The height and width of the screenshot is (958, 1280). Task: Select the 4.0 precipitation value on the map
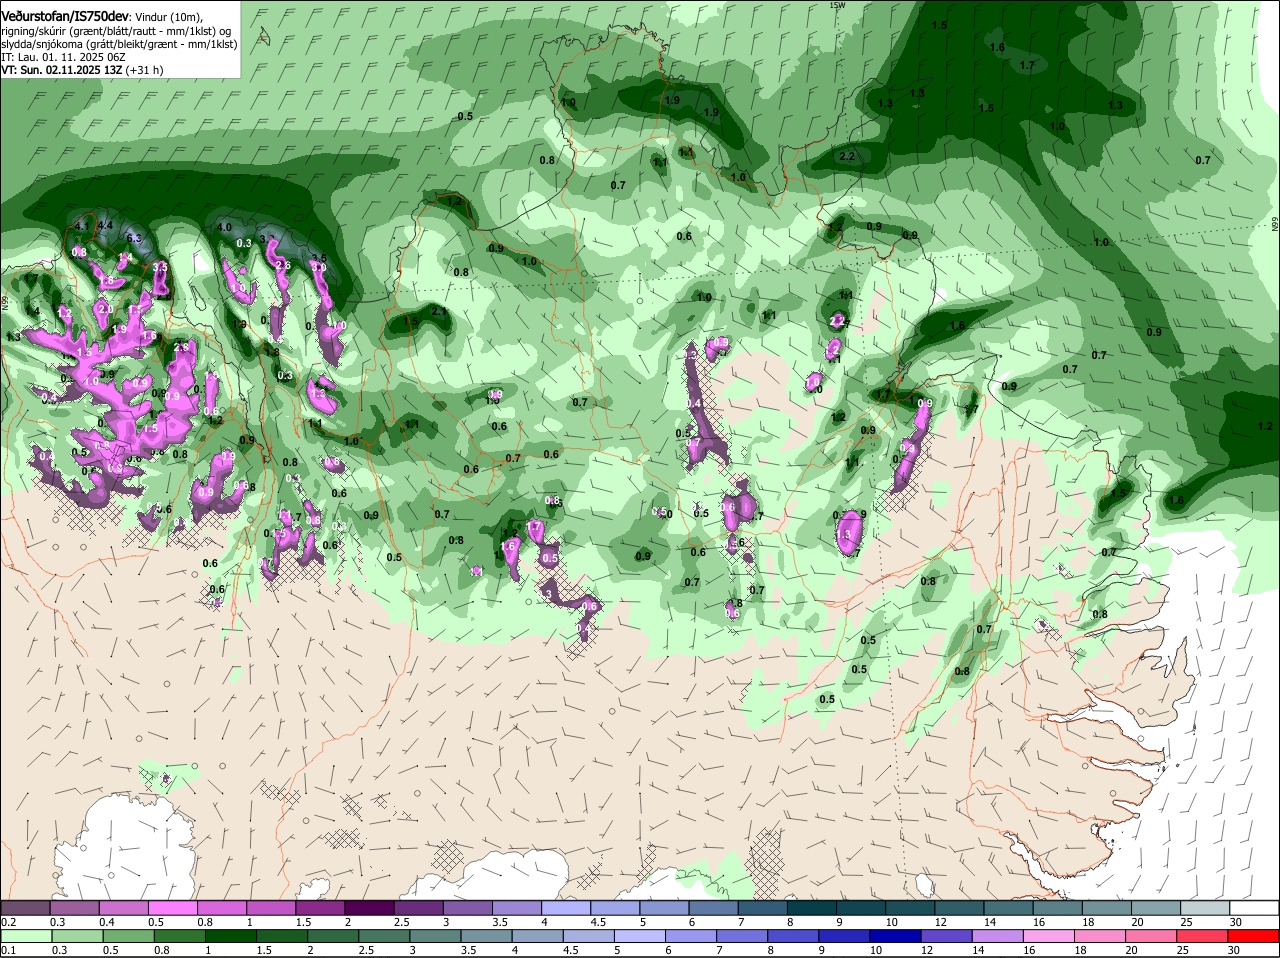[x=224, y=228]
